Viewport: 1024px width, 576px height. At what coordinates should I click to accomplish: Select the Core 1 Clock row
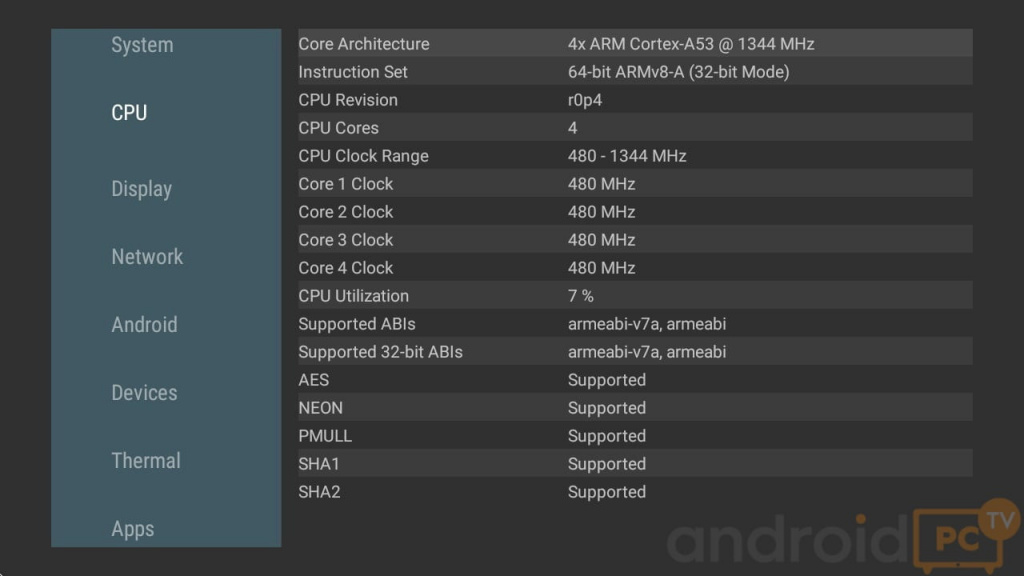635,184
